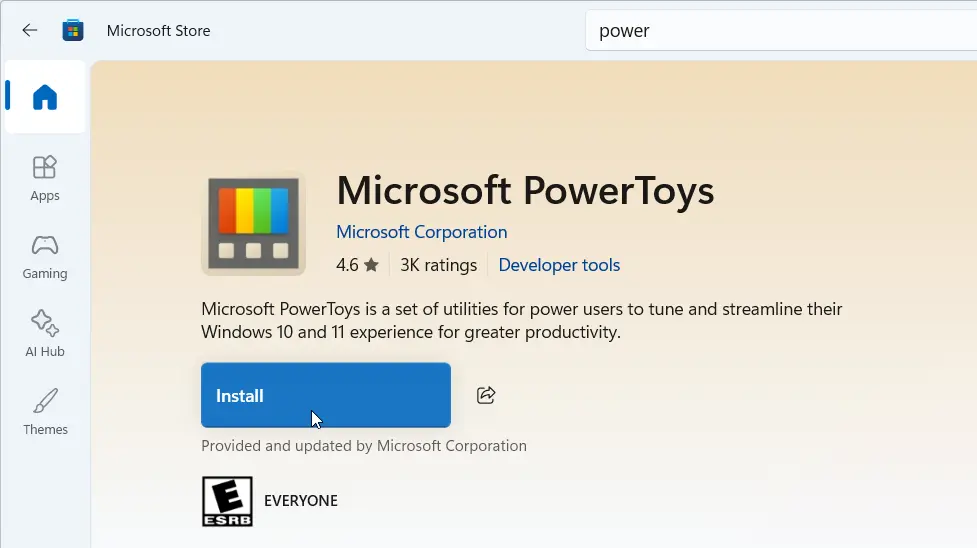Click the 4.6 star rating

pos(358,265)
